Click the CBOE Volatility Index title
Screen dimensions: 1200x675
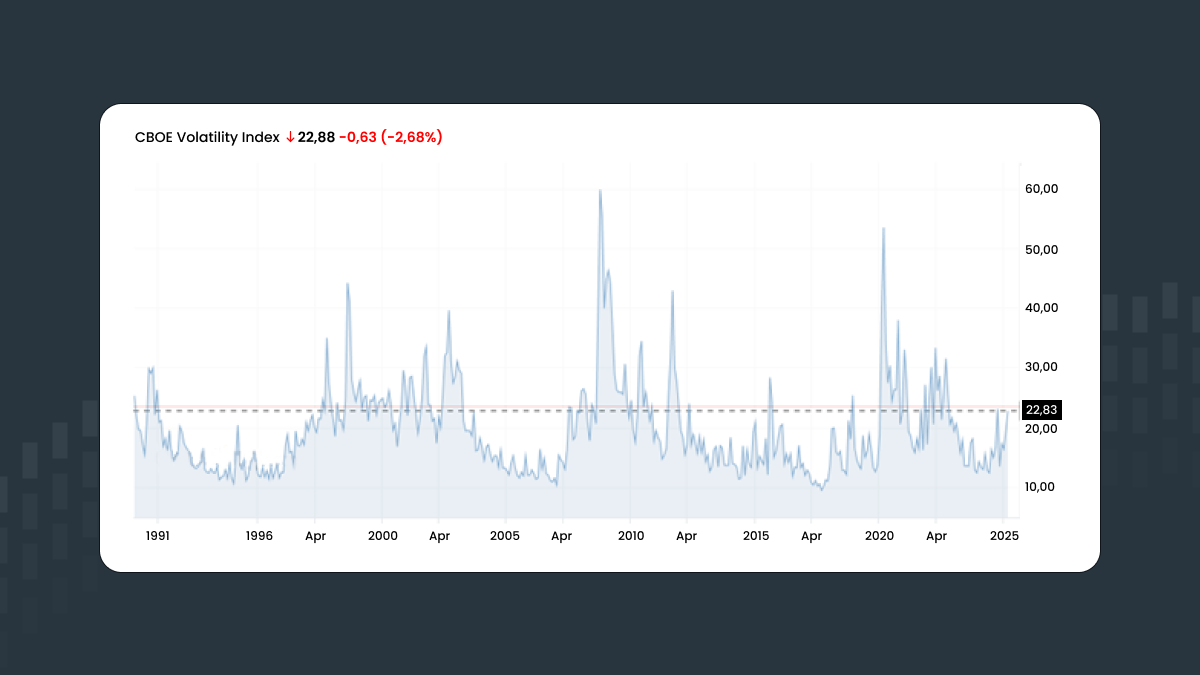tap(207, 137)
